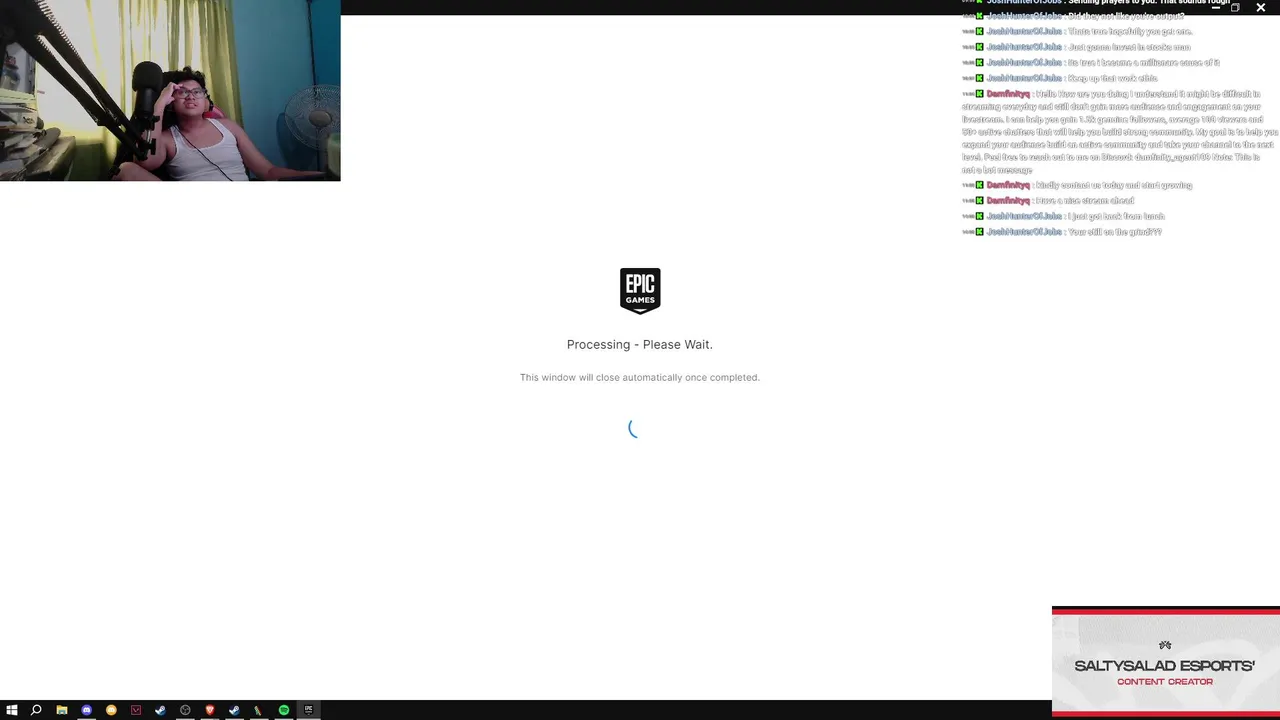Open the yellow Discord Canary taskbar icon
1280x720 pixels.
pyautogui.click(x=111, y=710)
